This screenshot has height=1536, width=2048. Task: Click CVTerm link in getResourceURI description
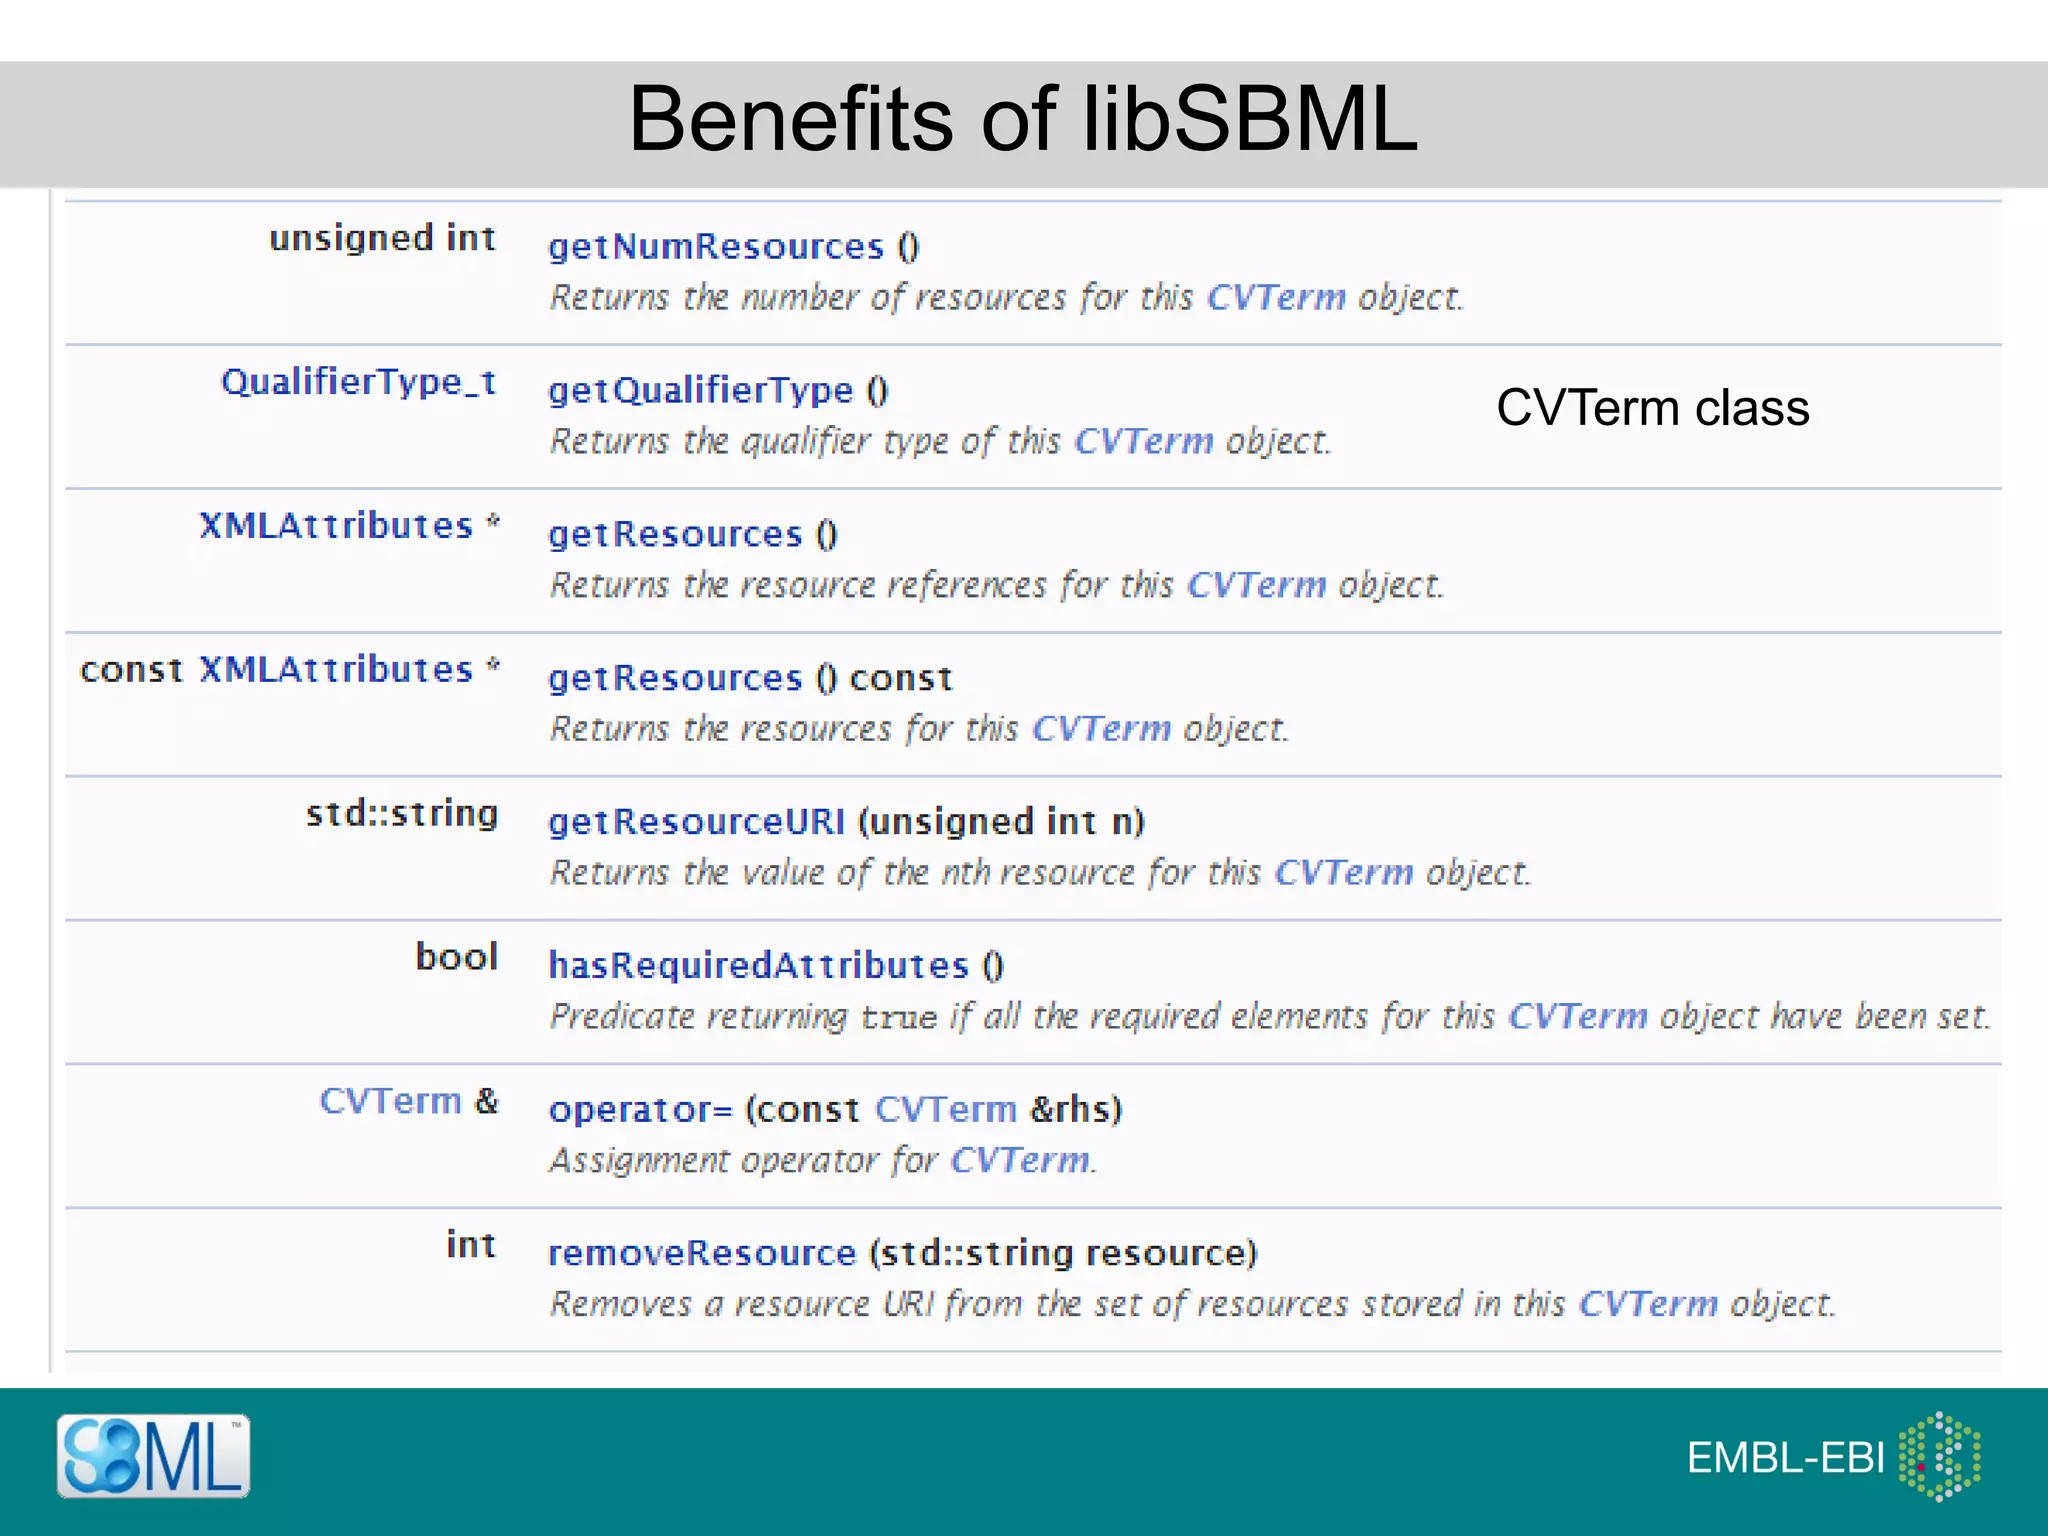coord(1344,873)
